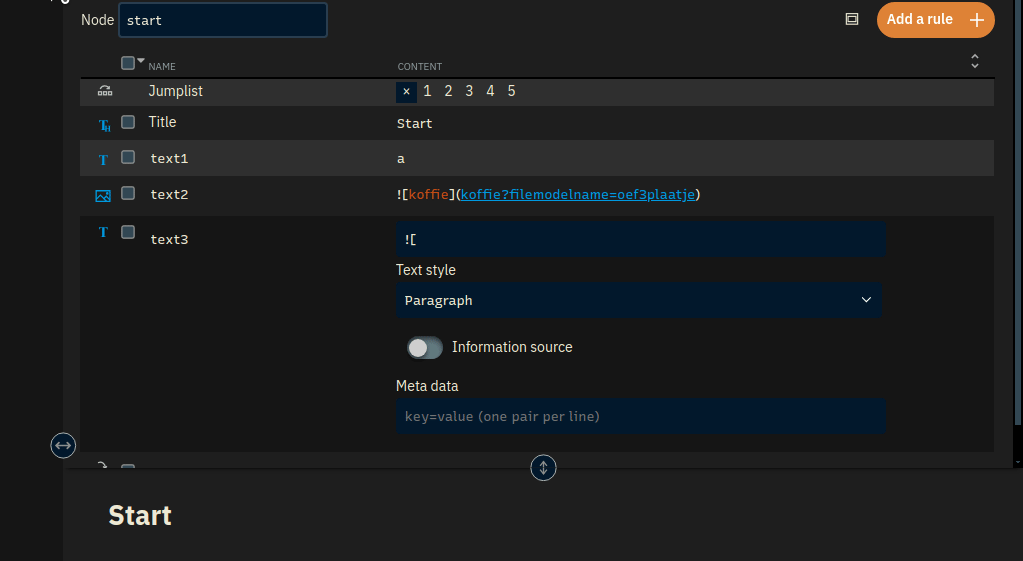Click the Add a rule button
Viewport: 1023px width, 561px height.
click(936, 20)
